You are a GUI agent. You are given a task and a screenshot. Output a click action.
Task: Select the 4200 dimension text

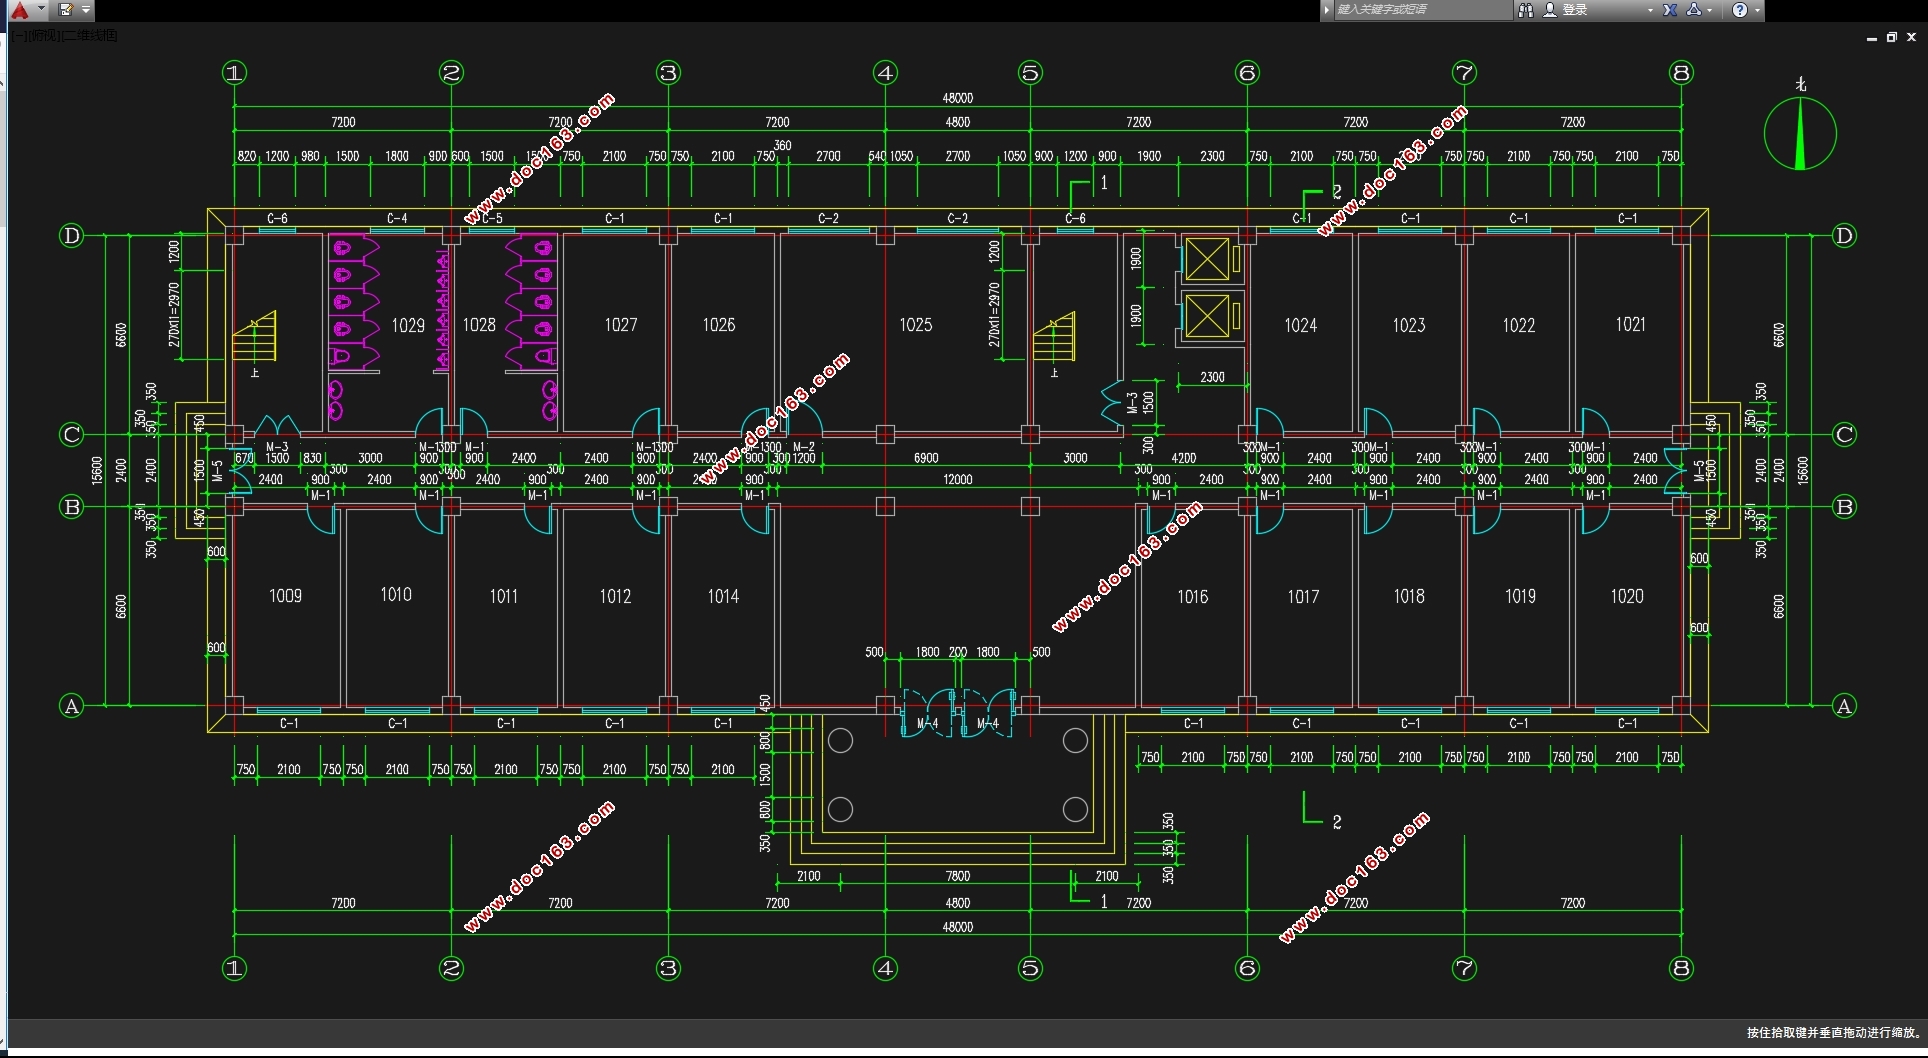pos(1184,458)
